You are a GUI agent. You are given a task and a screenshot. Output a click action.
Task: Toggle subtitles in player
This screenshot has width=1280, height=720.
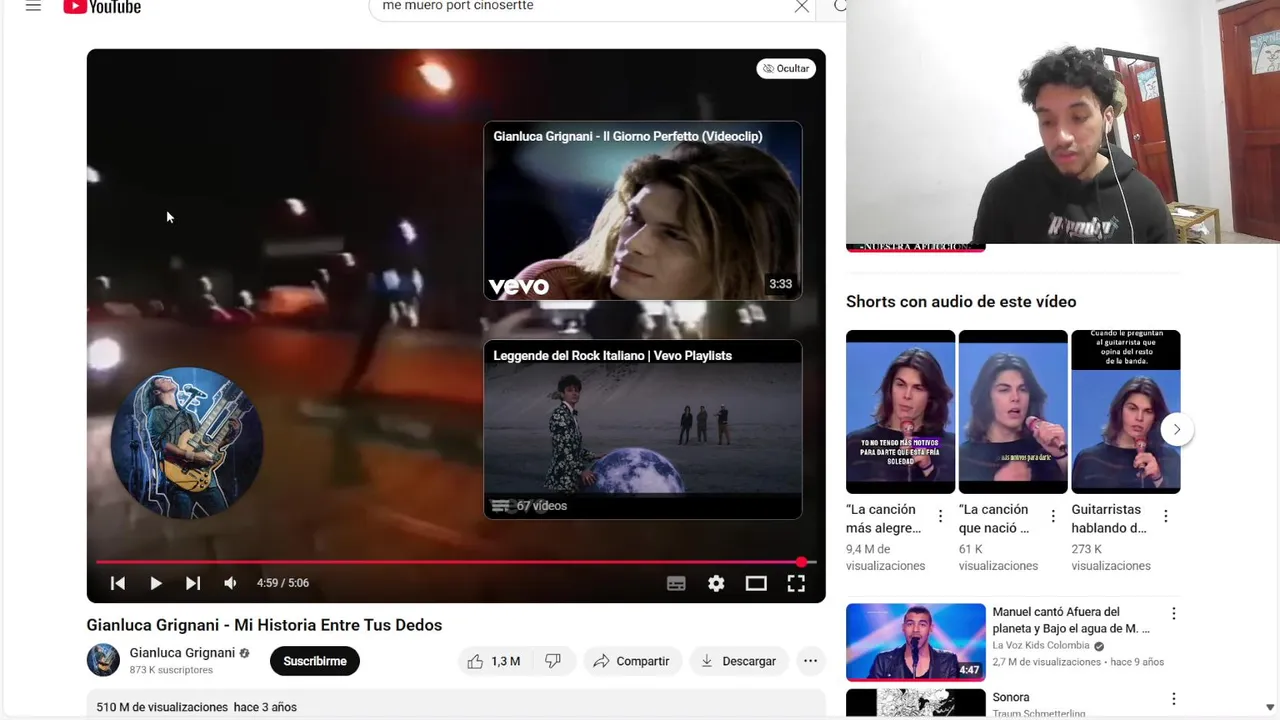[676, 583]
